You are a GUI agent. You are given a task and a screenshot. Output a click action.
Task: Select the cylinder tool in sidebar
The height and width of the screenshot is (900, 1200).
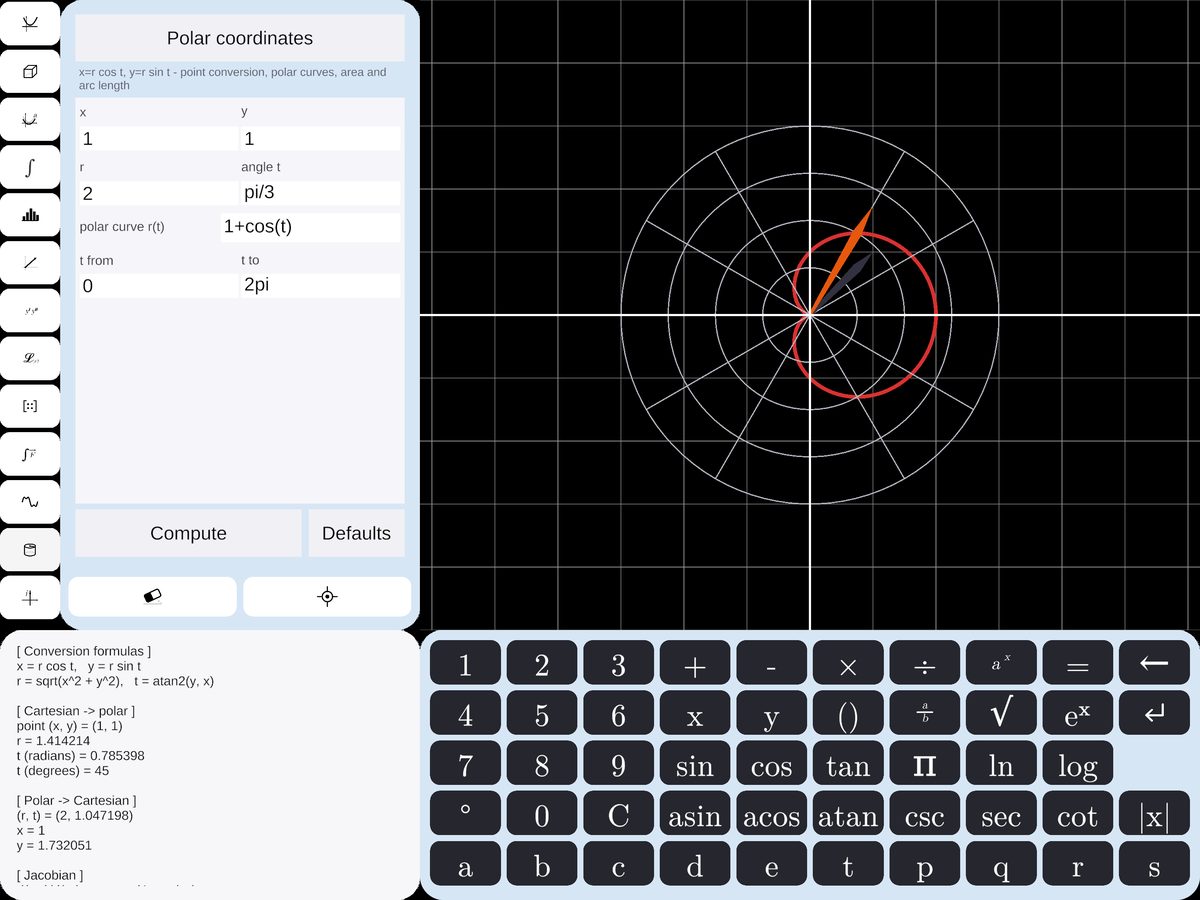point(30,550)
